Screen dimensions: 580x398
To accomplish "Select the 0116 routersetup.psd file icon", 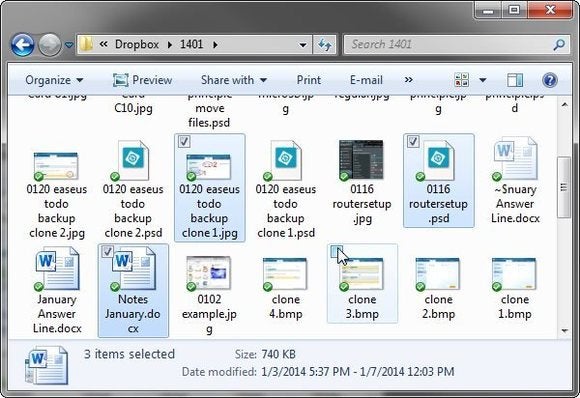I will (438, 161).
